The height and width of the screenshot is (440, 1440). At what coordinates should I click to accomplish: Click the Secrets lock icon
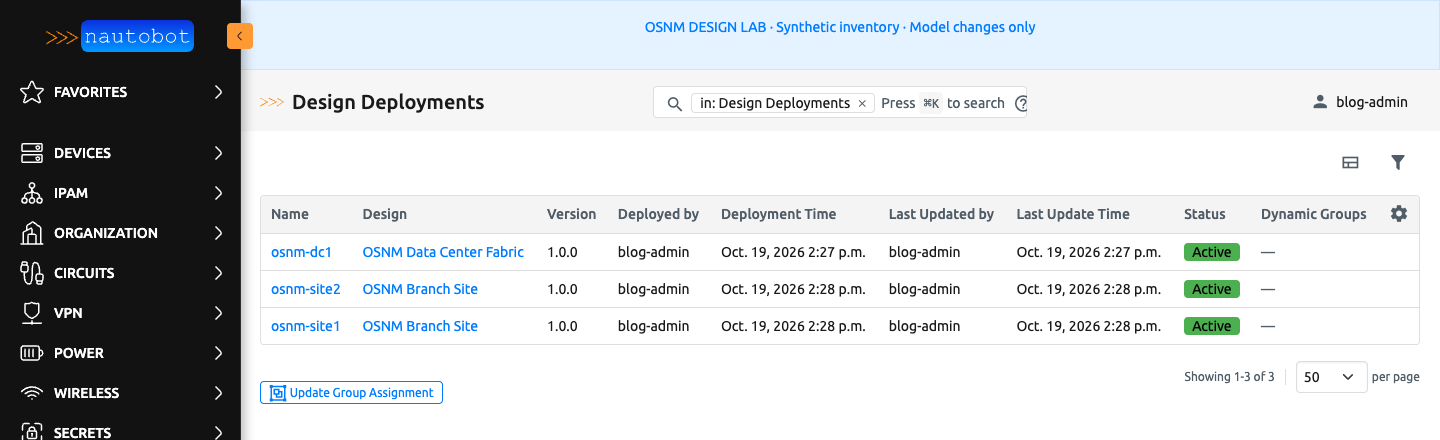(32, 432)
